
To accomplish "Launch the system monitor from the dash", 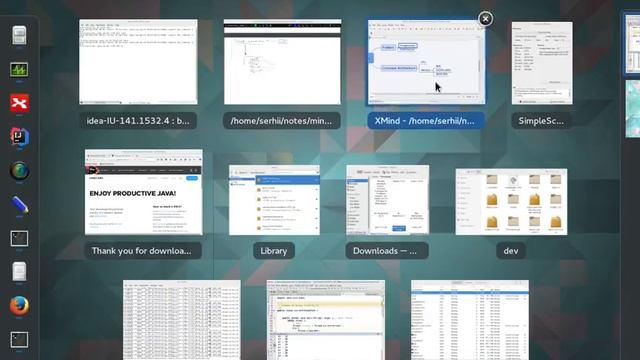I will 19,69.
